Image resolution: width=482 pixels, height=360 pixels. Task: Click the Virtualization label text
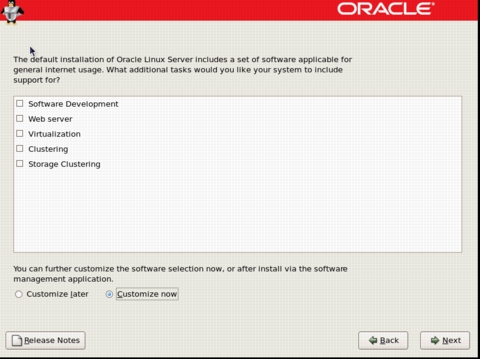[54, 134]
